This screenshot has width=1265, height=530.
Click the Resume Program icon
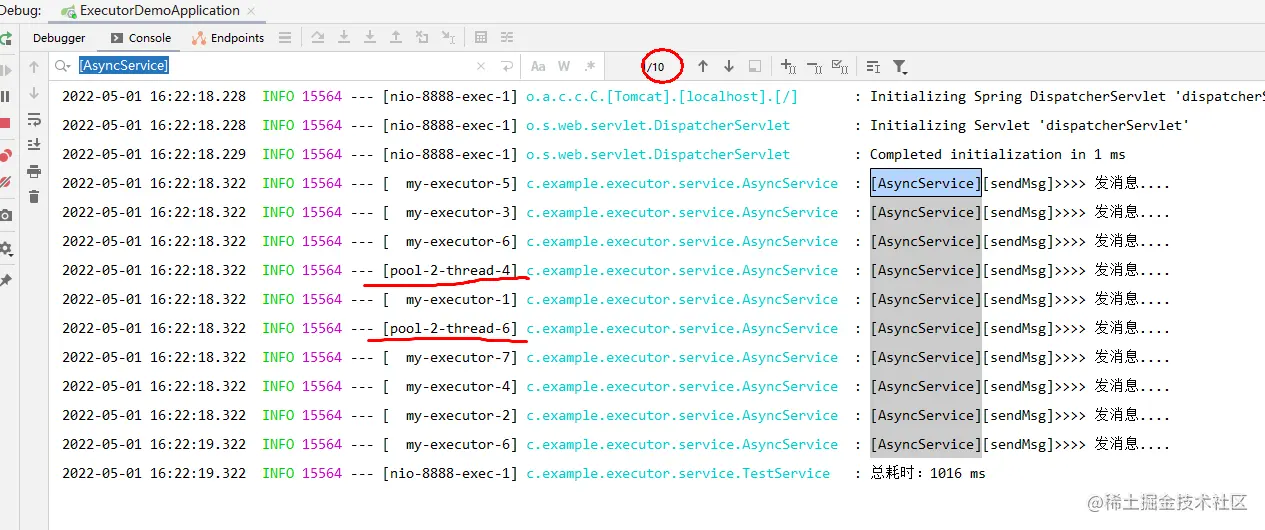pyautogui.click(x=5, y=71)
